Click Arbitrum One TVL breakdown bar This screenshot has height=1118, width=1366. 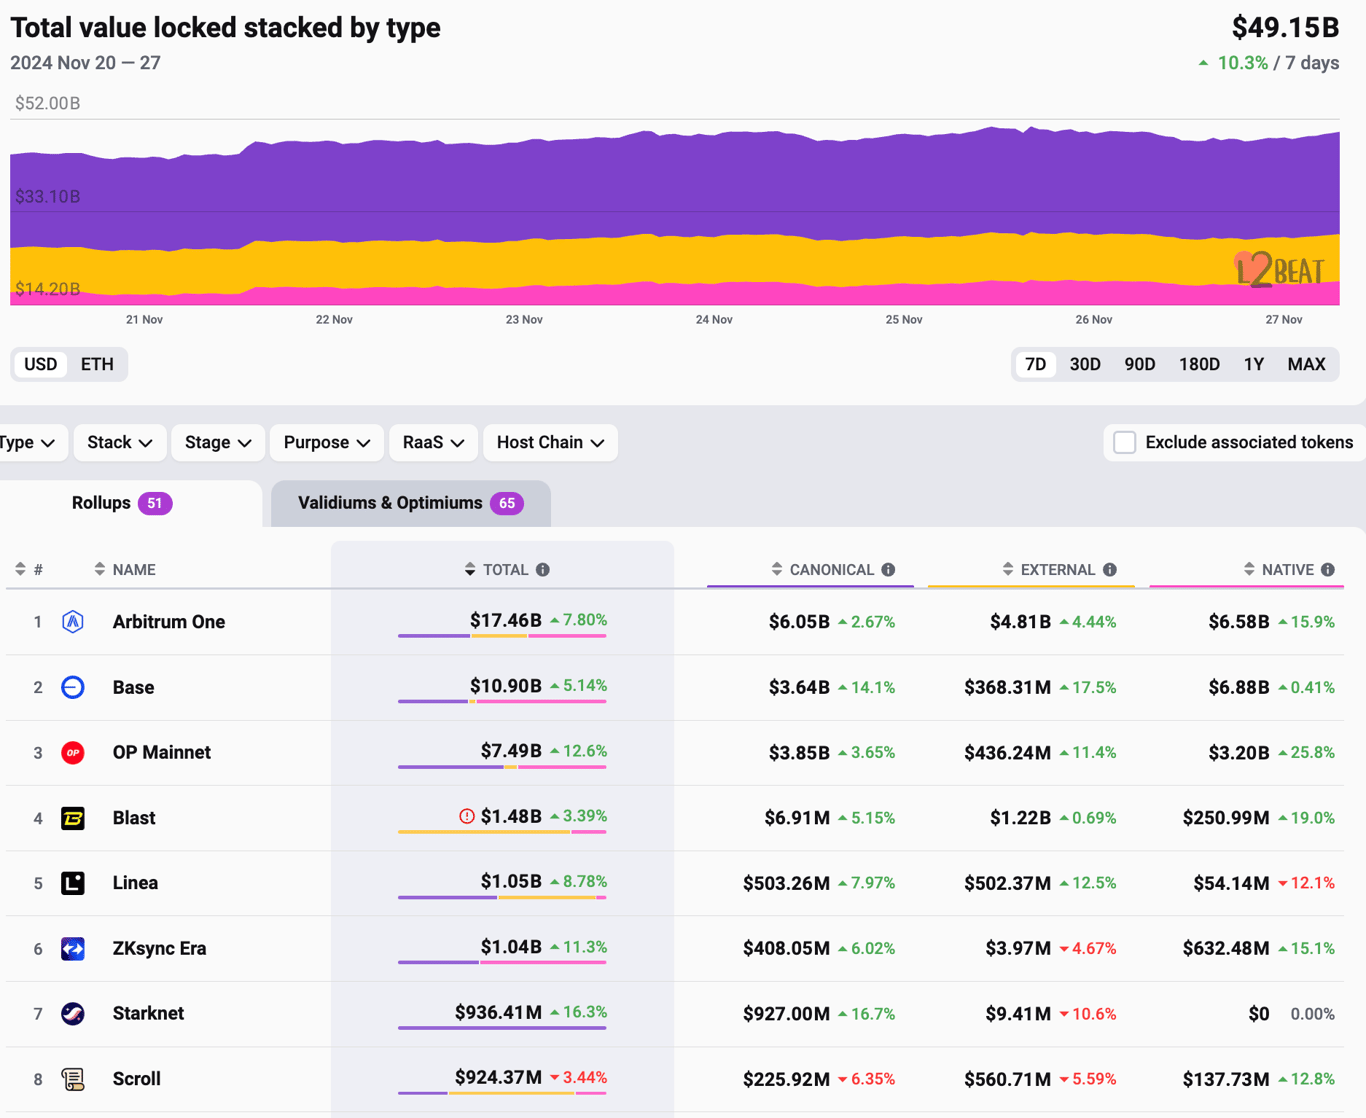(x=502, y=636)
